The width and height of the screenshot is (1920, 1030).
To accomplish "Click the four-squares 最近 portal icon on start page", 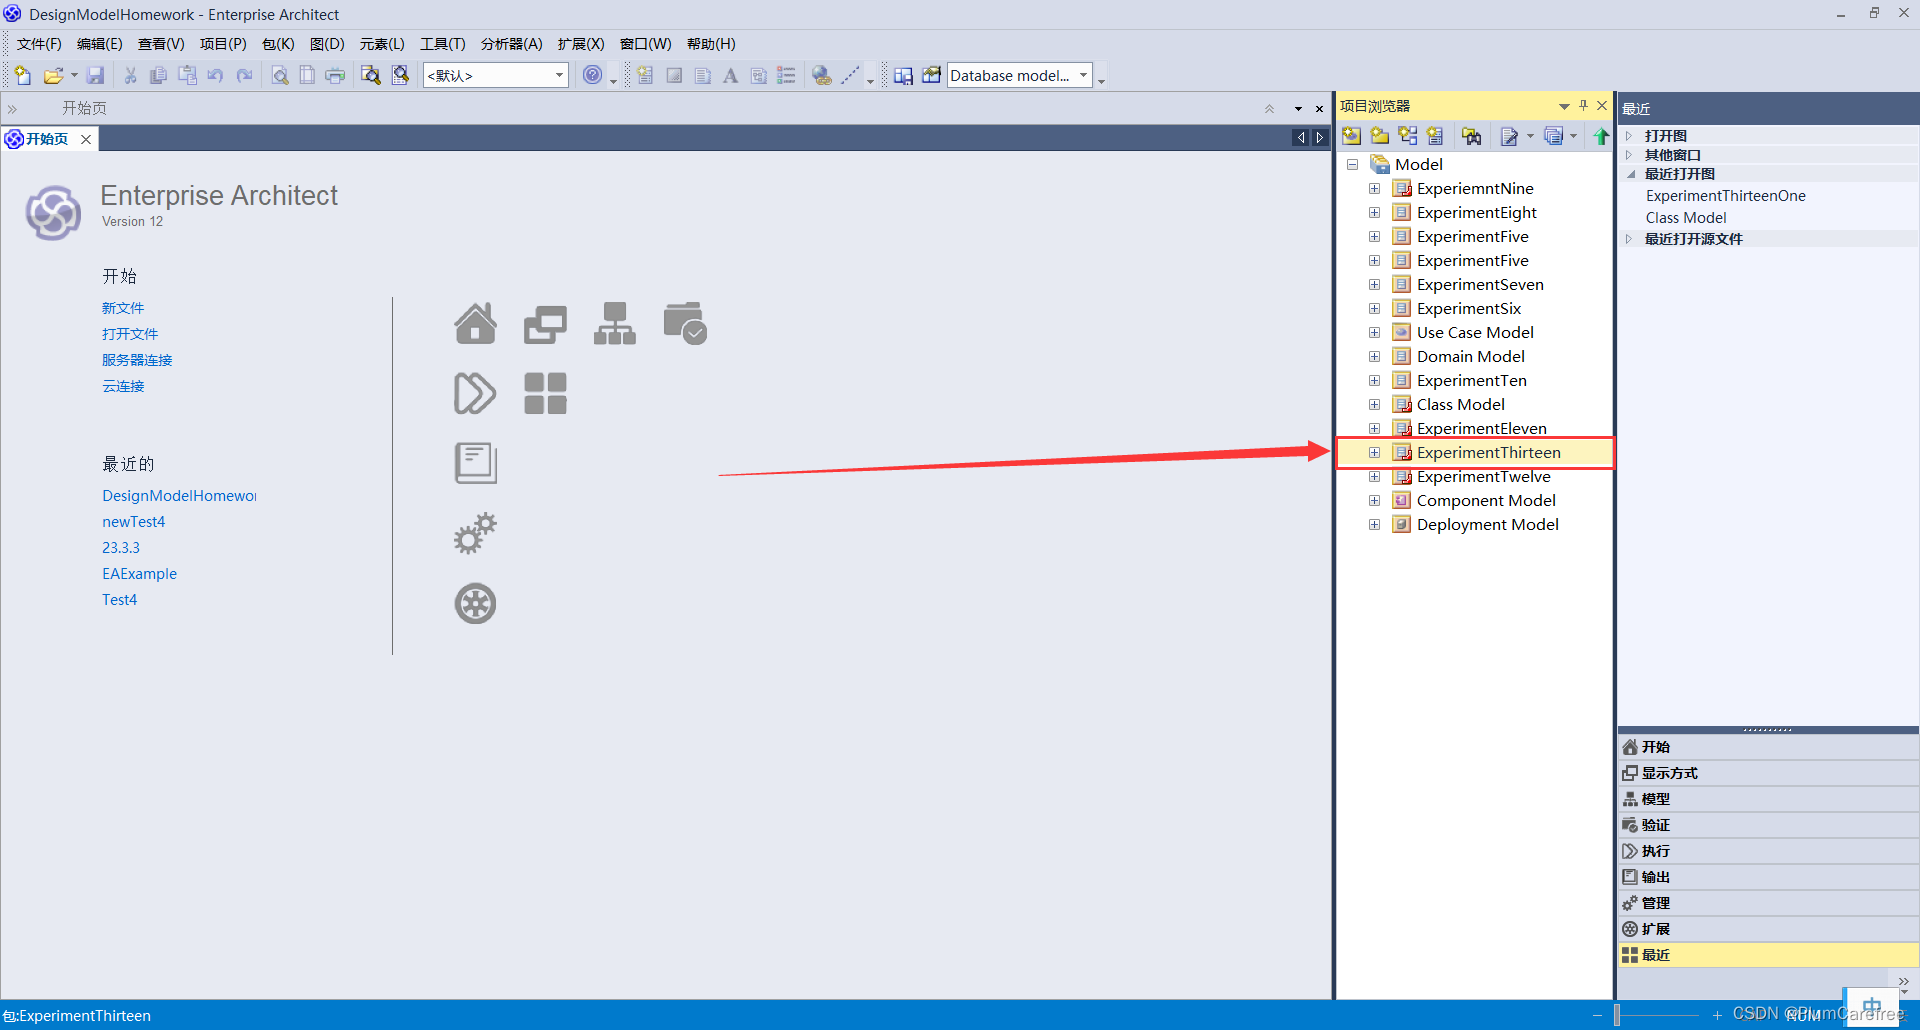I will click(x=545, y=393).
